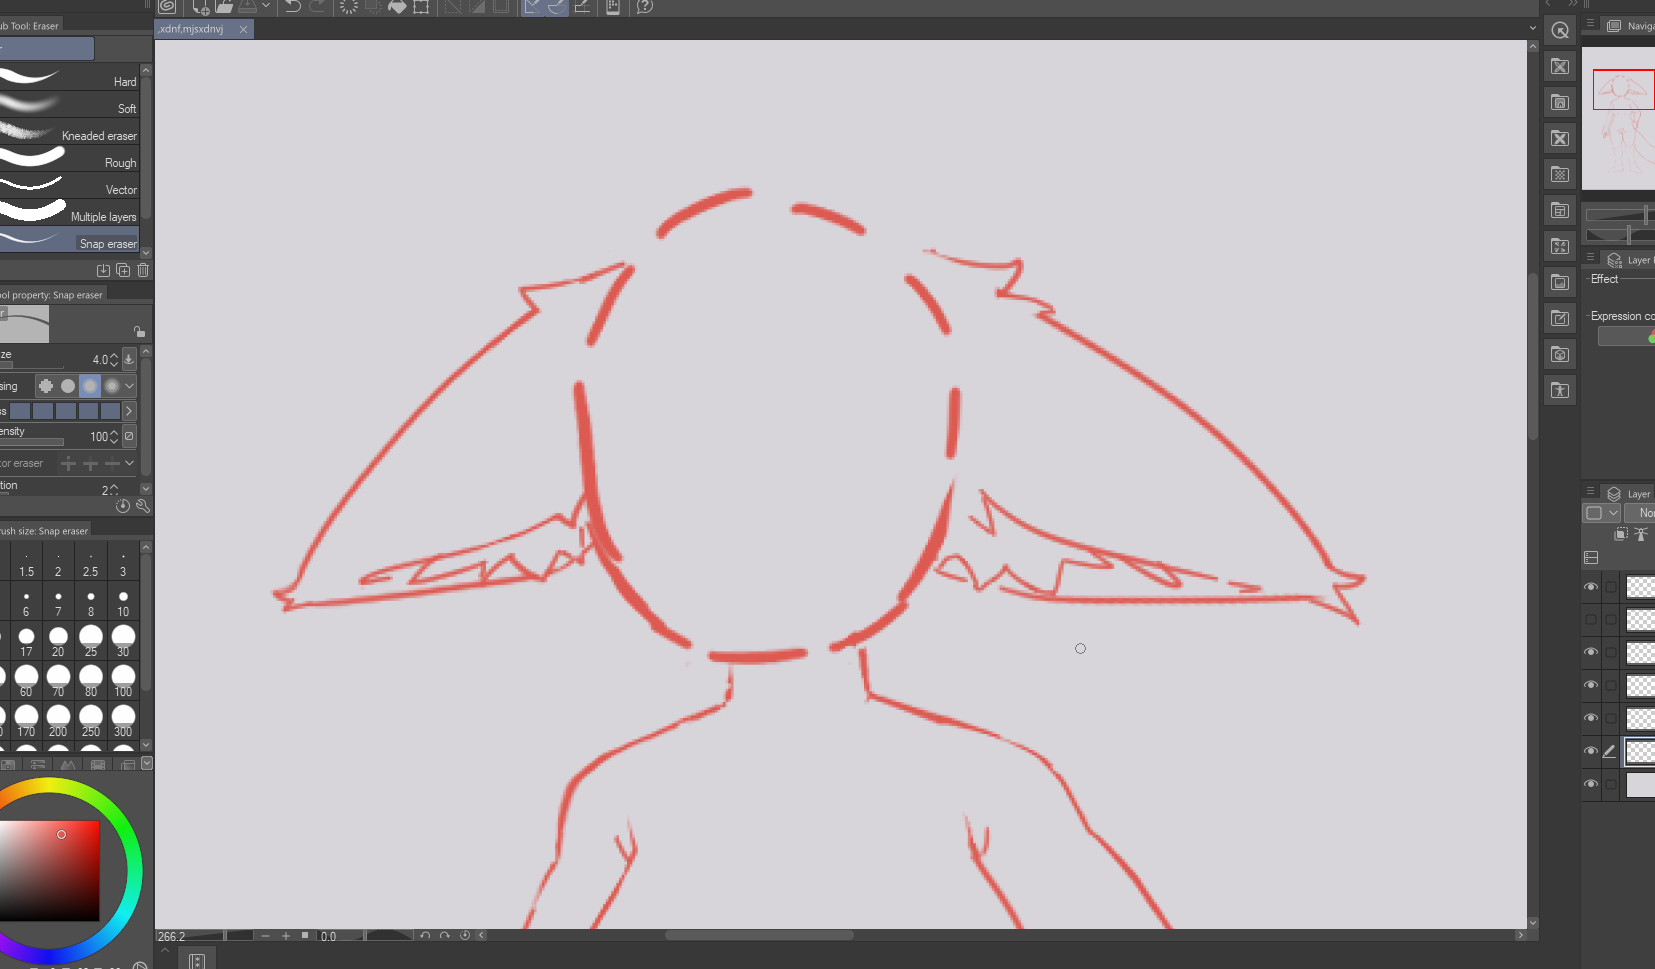Select the weak anti-aliasing circle option
The image size is (1655, 969).
click(68, 386)
